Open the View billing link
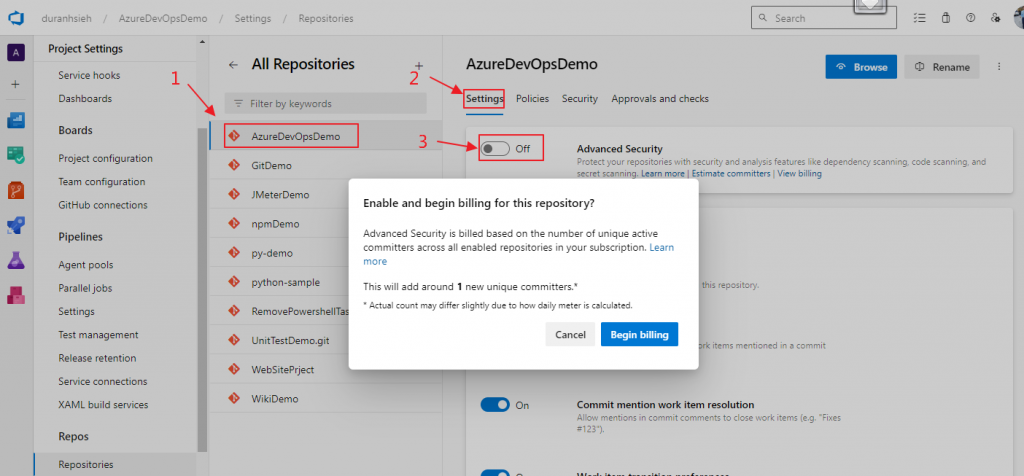The height and width of the screenshot is (476, 1024). point(799,174)
